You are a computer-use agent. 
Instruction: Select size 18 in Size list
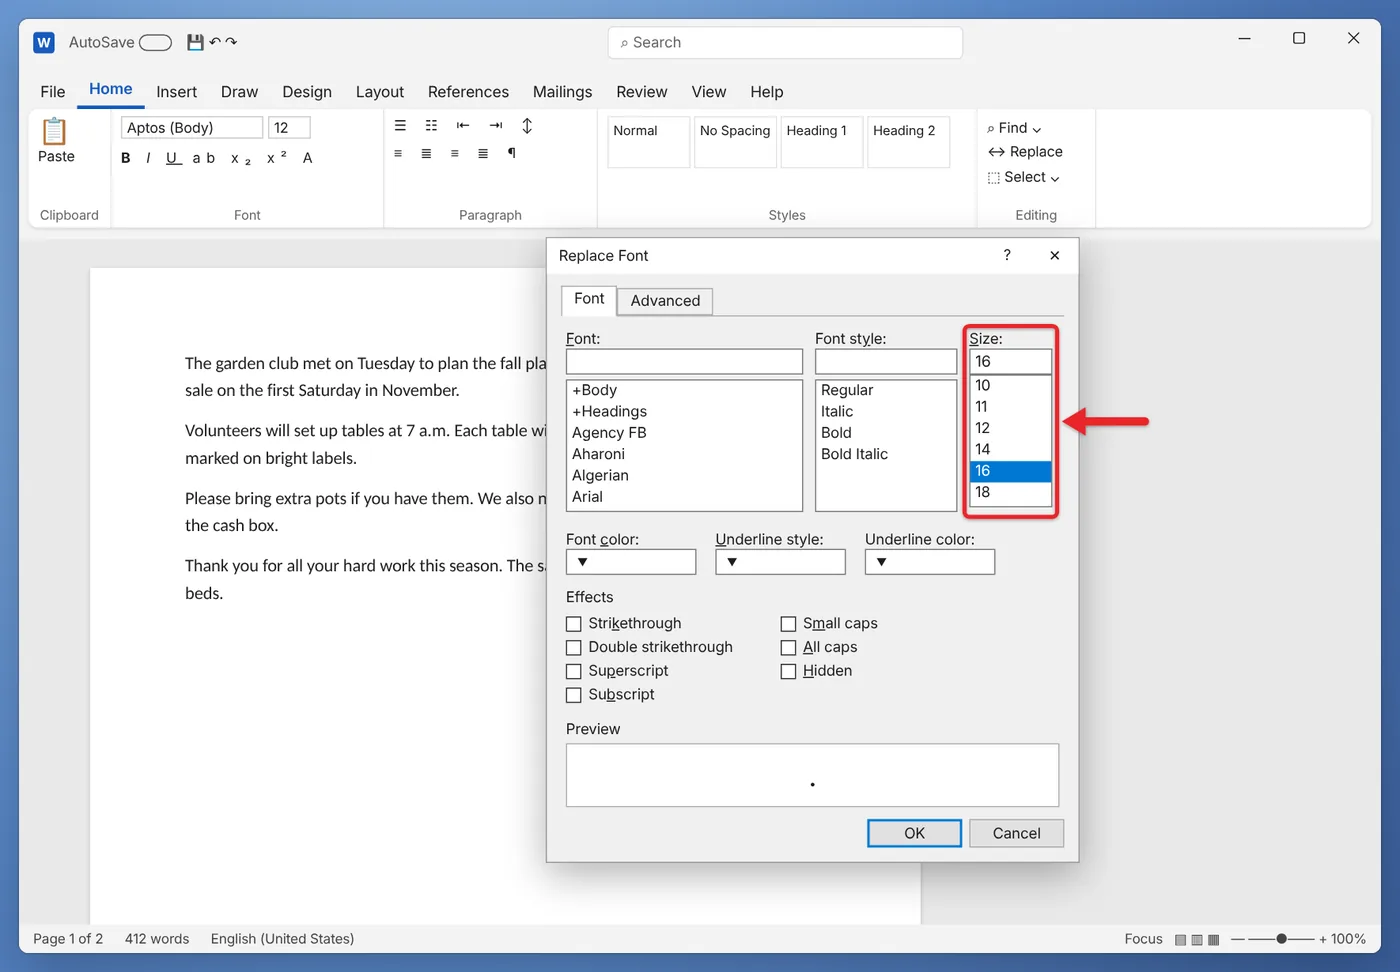(x=1010, y=492)
